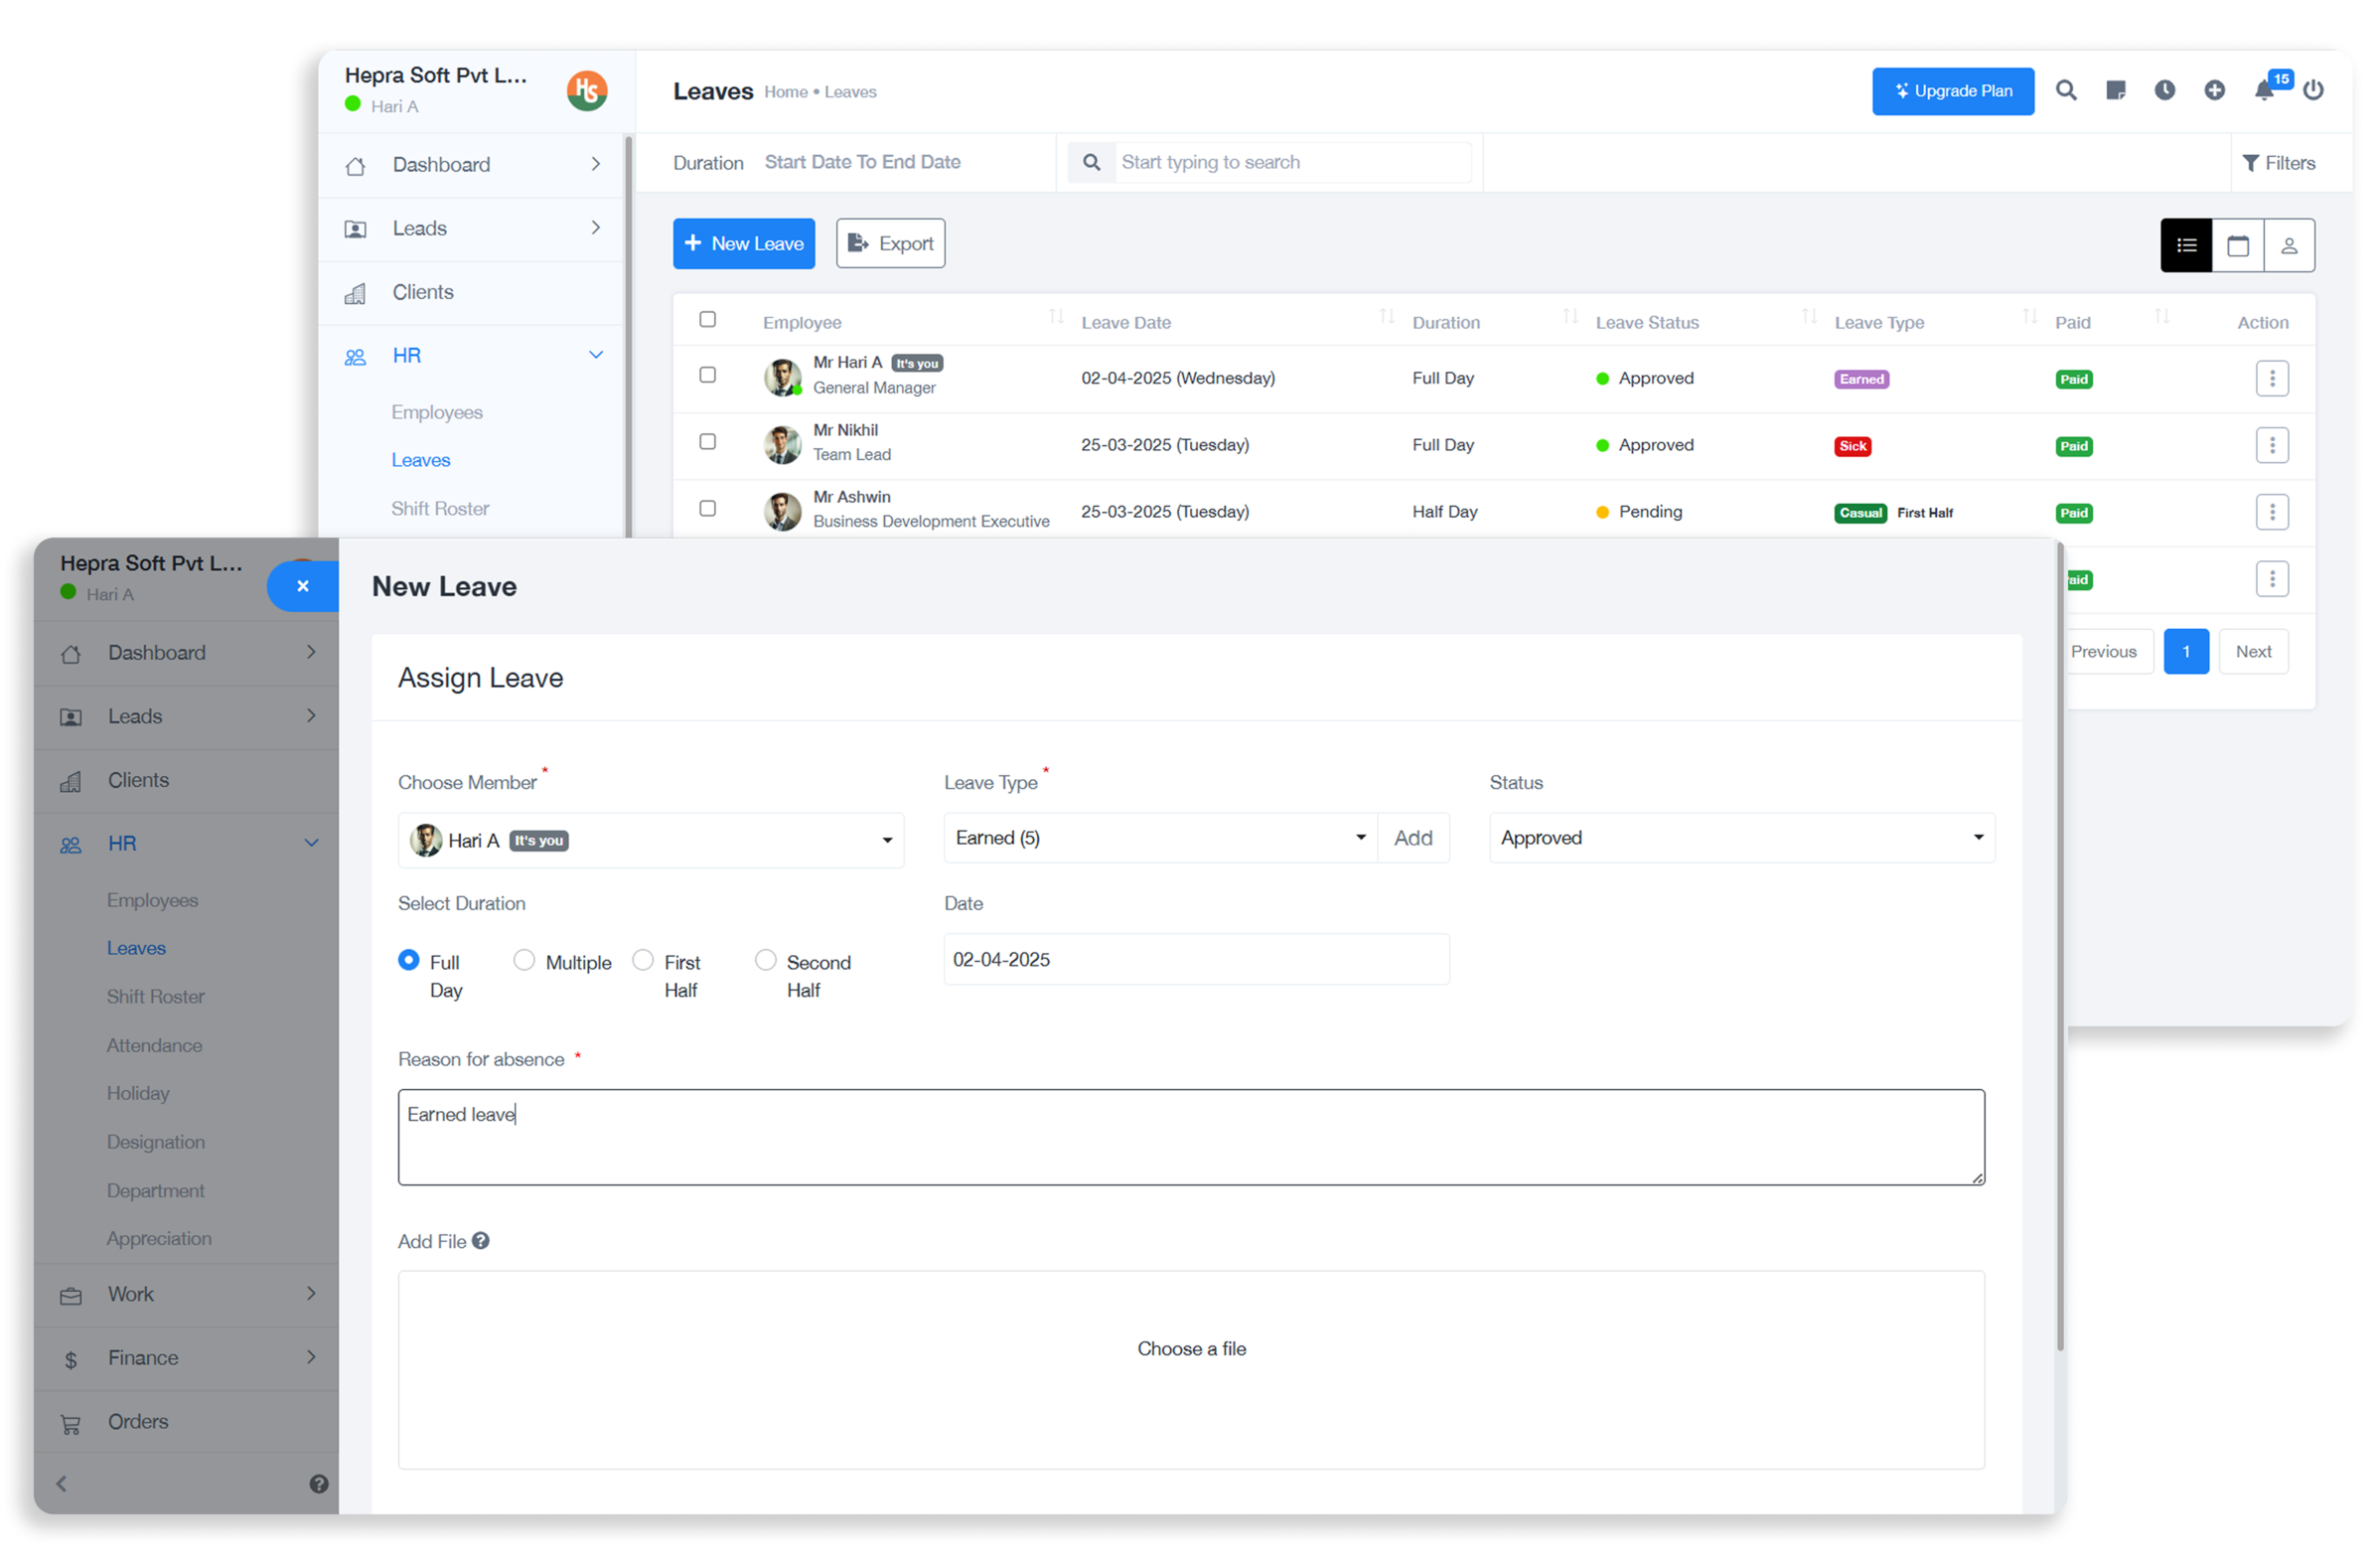Screen dimensions: 2380x1561
Task: Open the search icon in top header
Action: (x=2066, y=91)
